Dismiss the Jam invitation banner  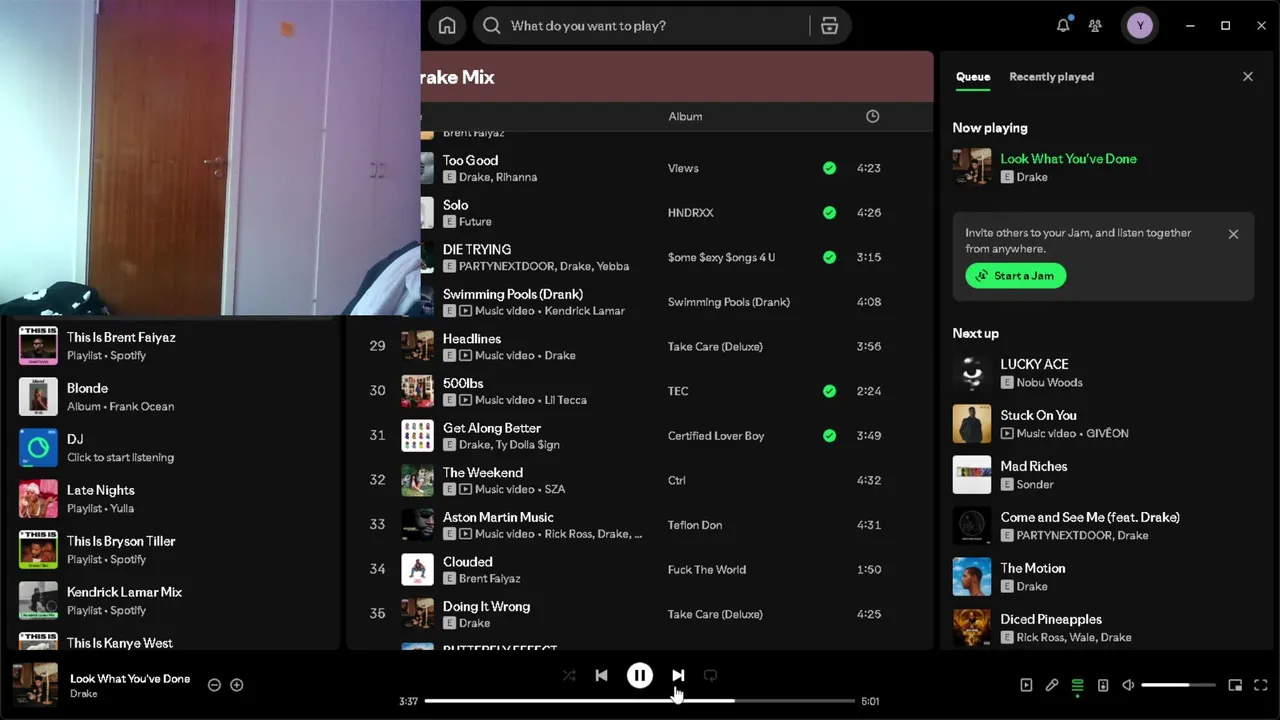coord(1233,234)
